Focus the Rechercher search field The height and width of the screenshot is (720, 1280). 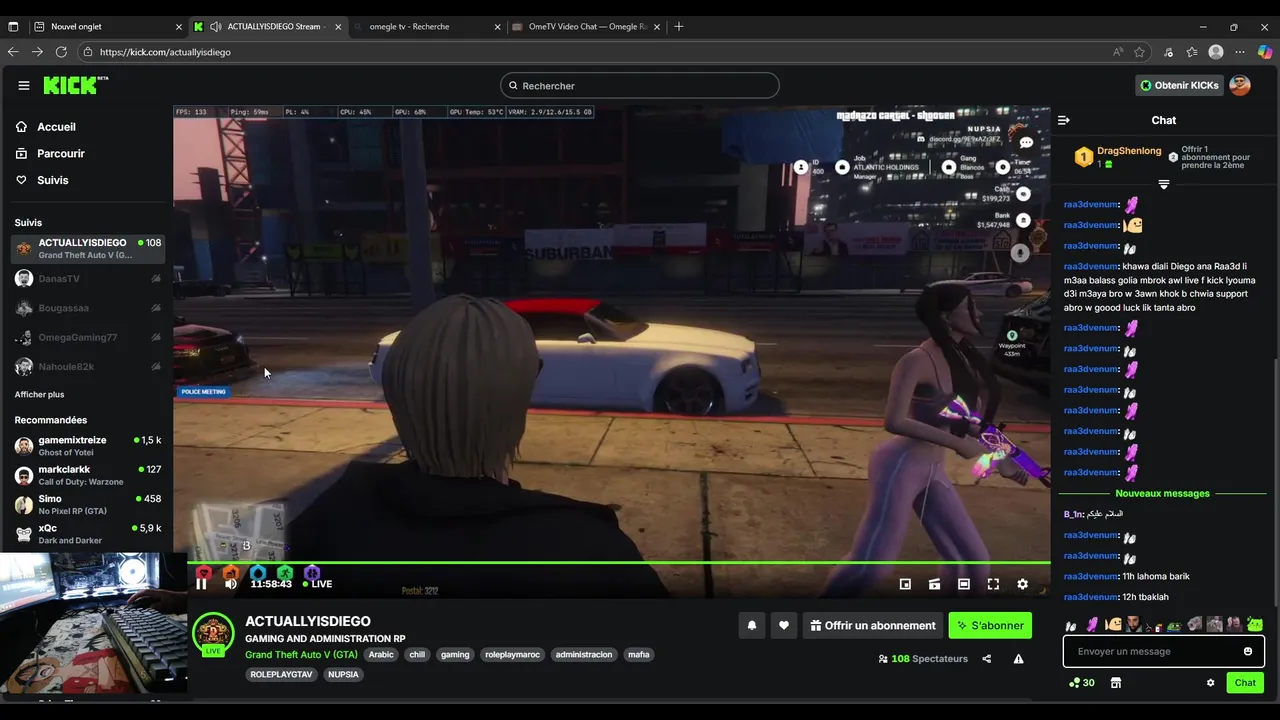tap(640, 86)
